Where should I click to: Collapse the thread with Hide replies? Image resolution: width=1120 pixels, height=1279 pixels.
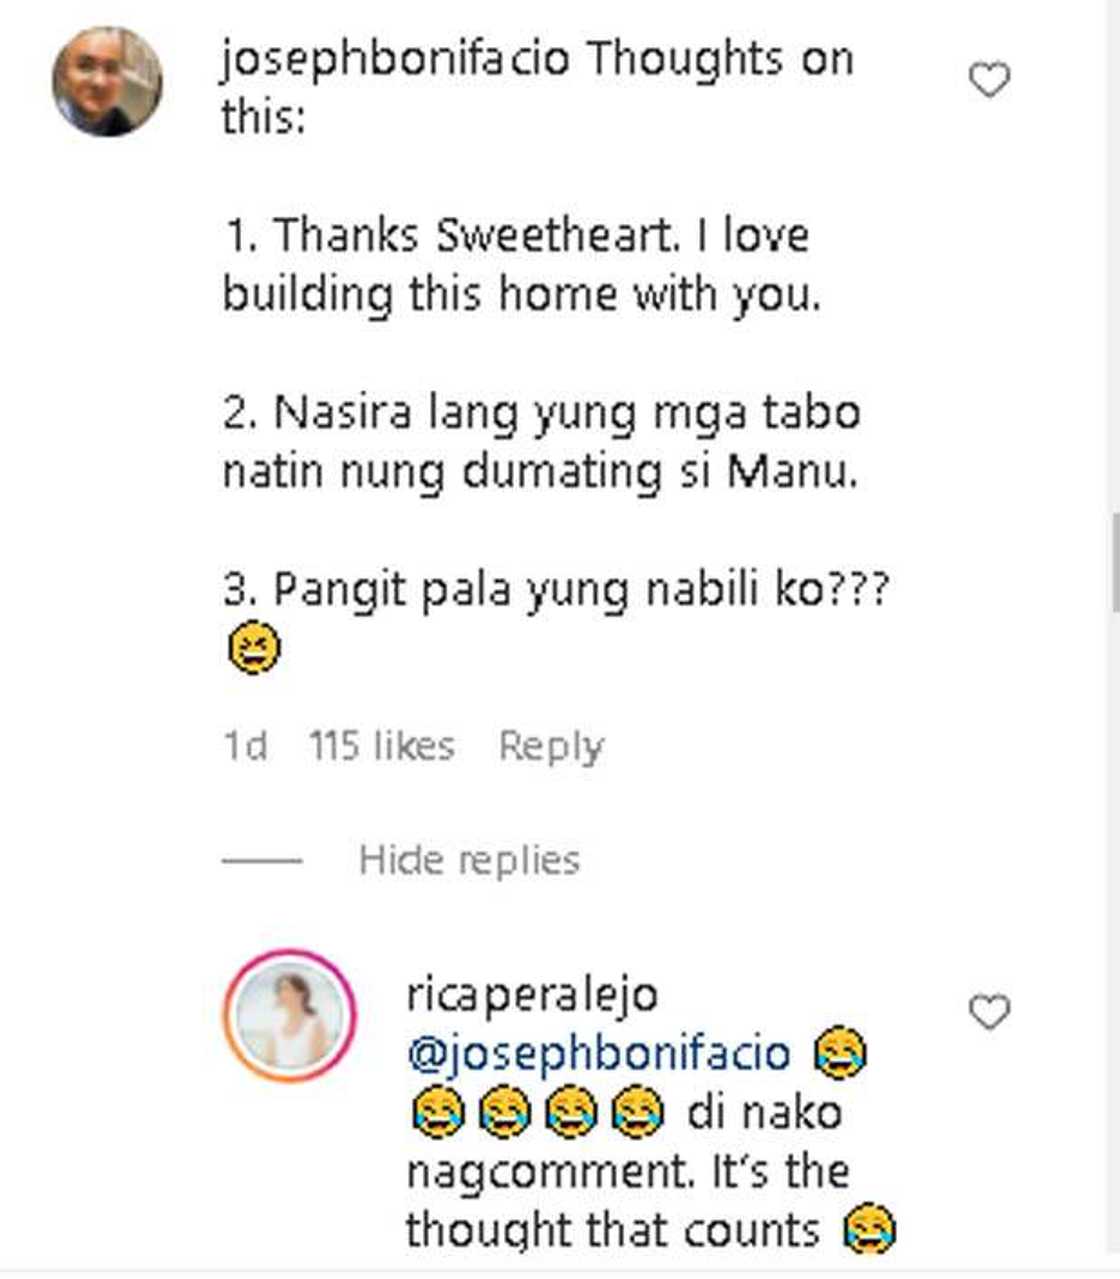(469, 860)
